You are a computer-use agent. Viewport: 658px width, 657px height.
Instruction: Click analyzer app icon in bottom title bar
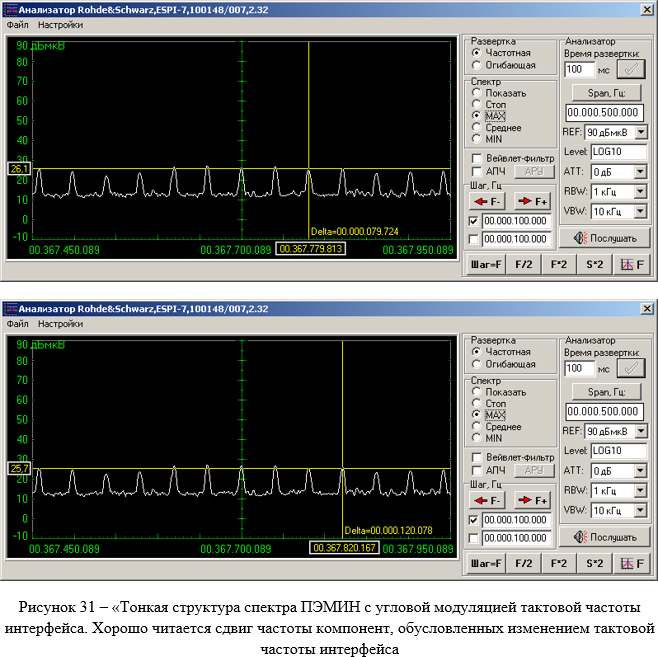click(x=10, y=309)
